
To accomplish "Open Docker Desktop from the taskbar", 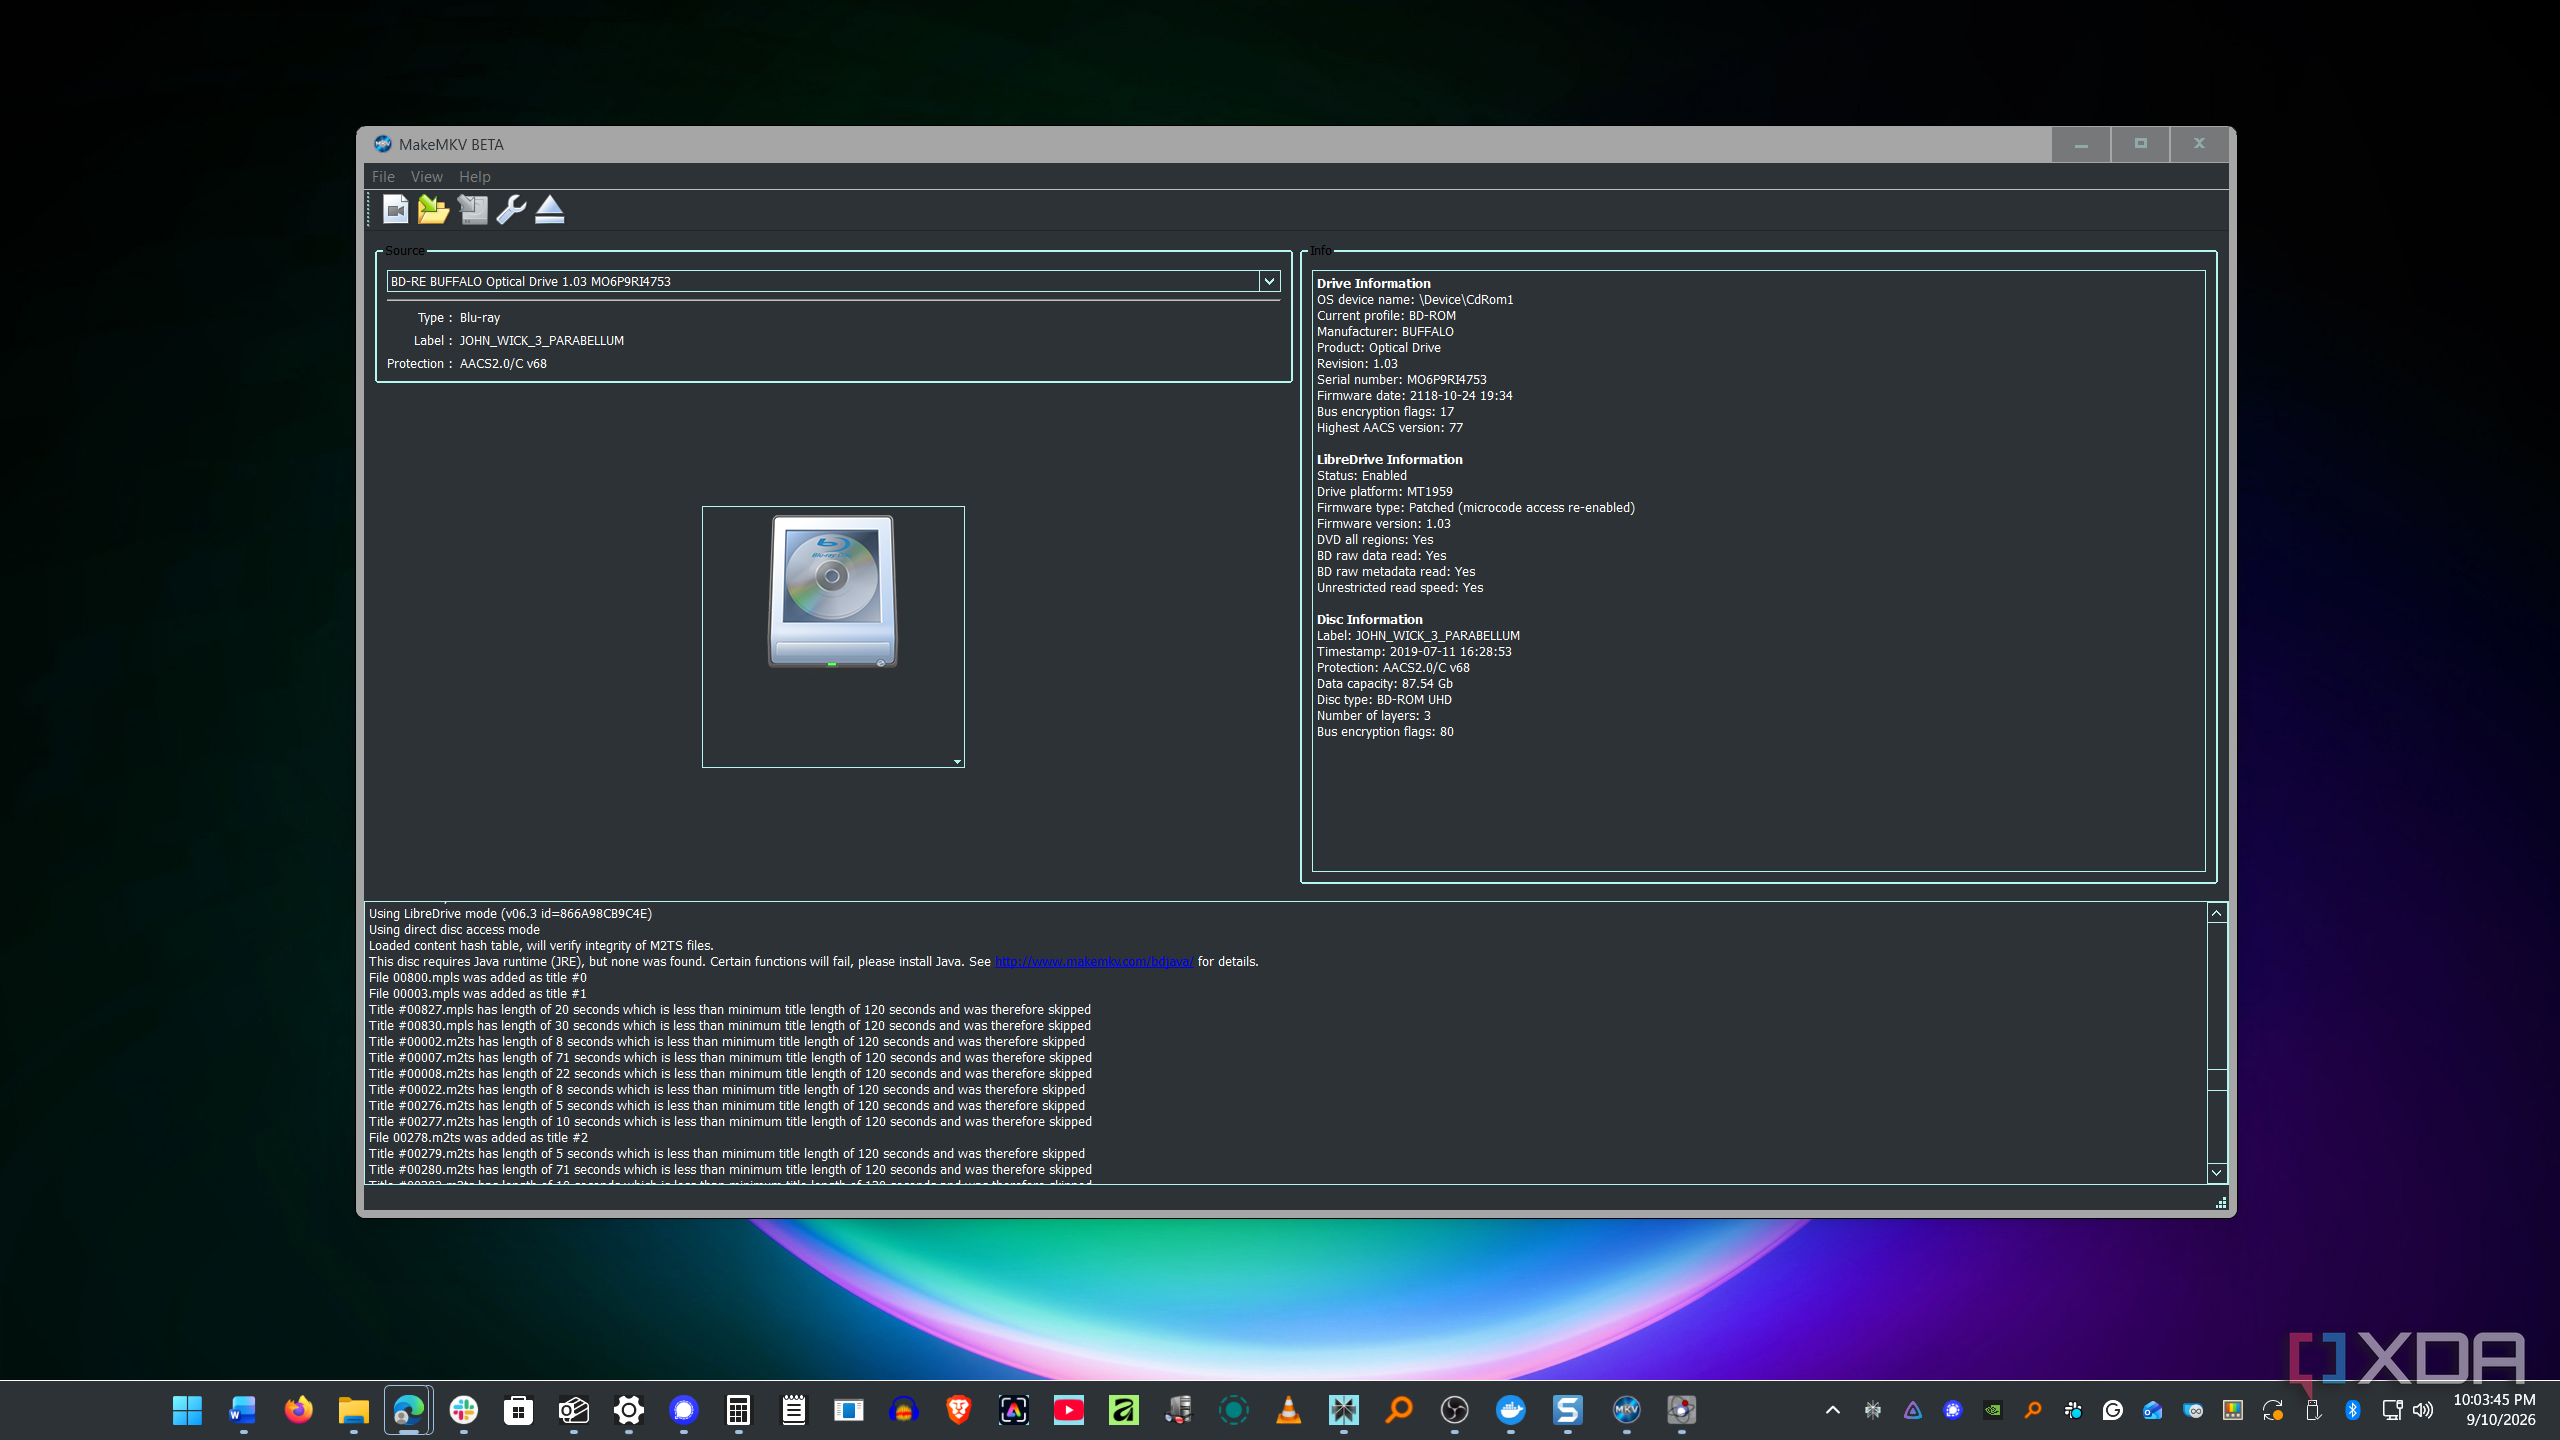I will click(x=1510, y=1410).
